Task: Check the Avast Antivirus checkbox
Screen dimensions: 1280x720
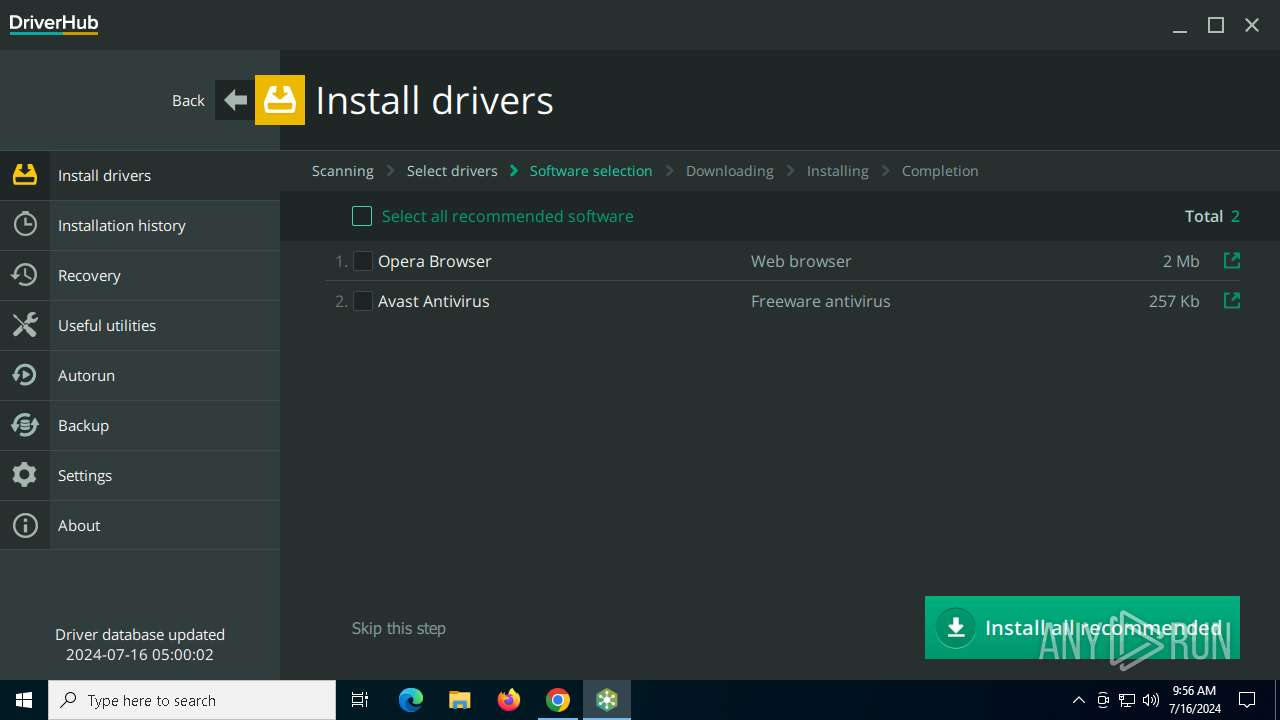Action: click(363, 301)
